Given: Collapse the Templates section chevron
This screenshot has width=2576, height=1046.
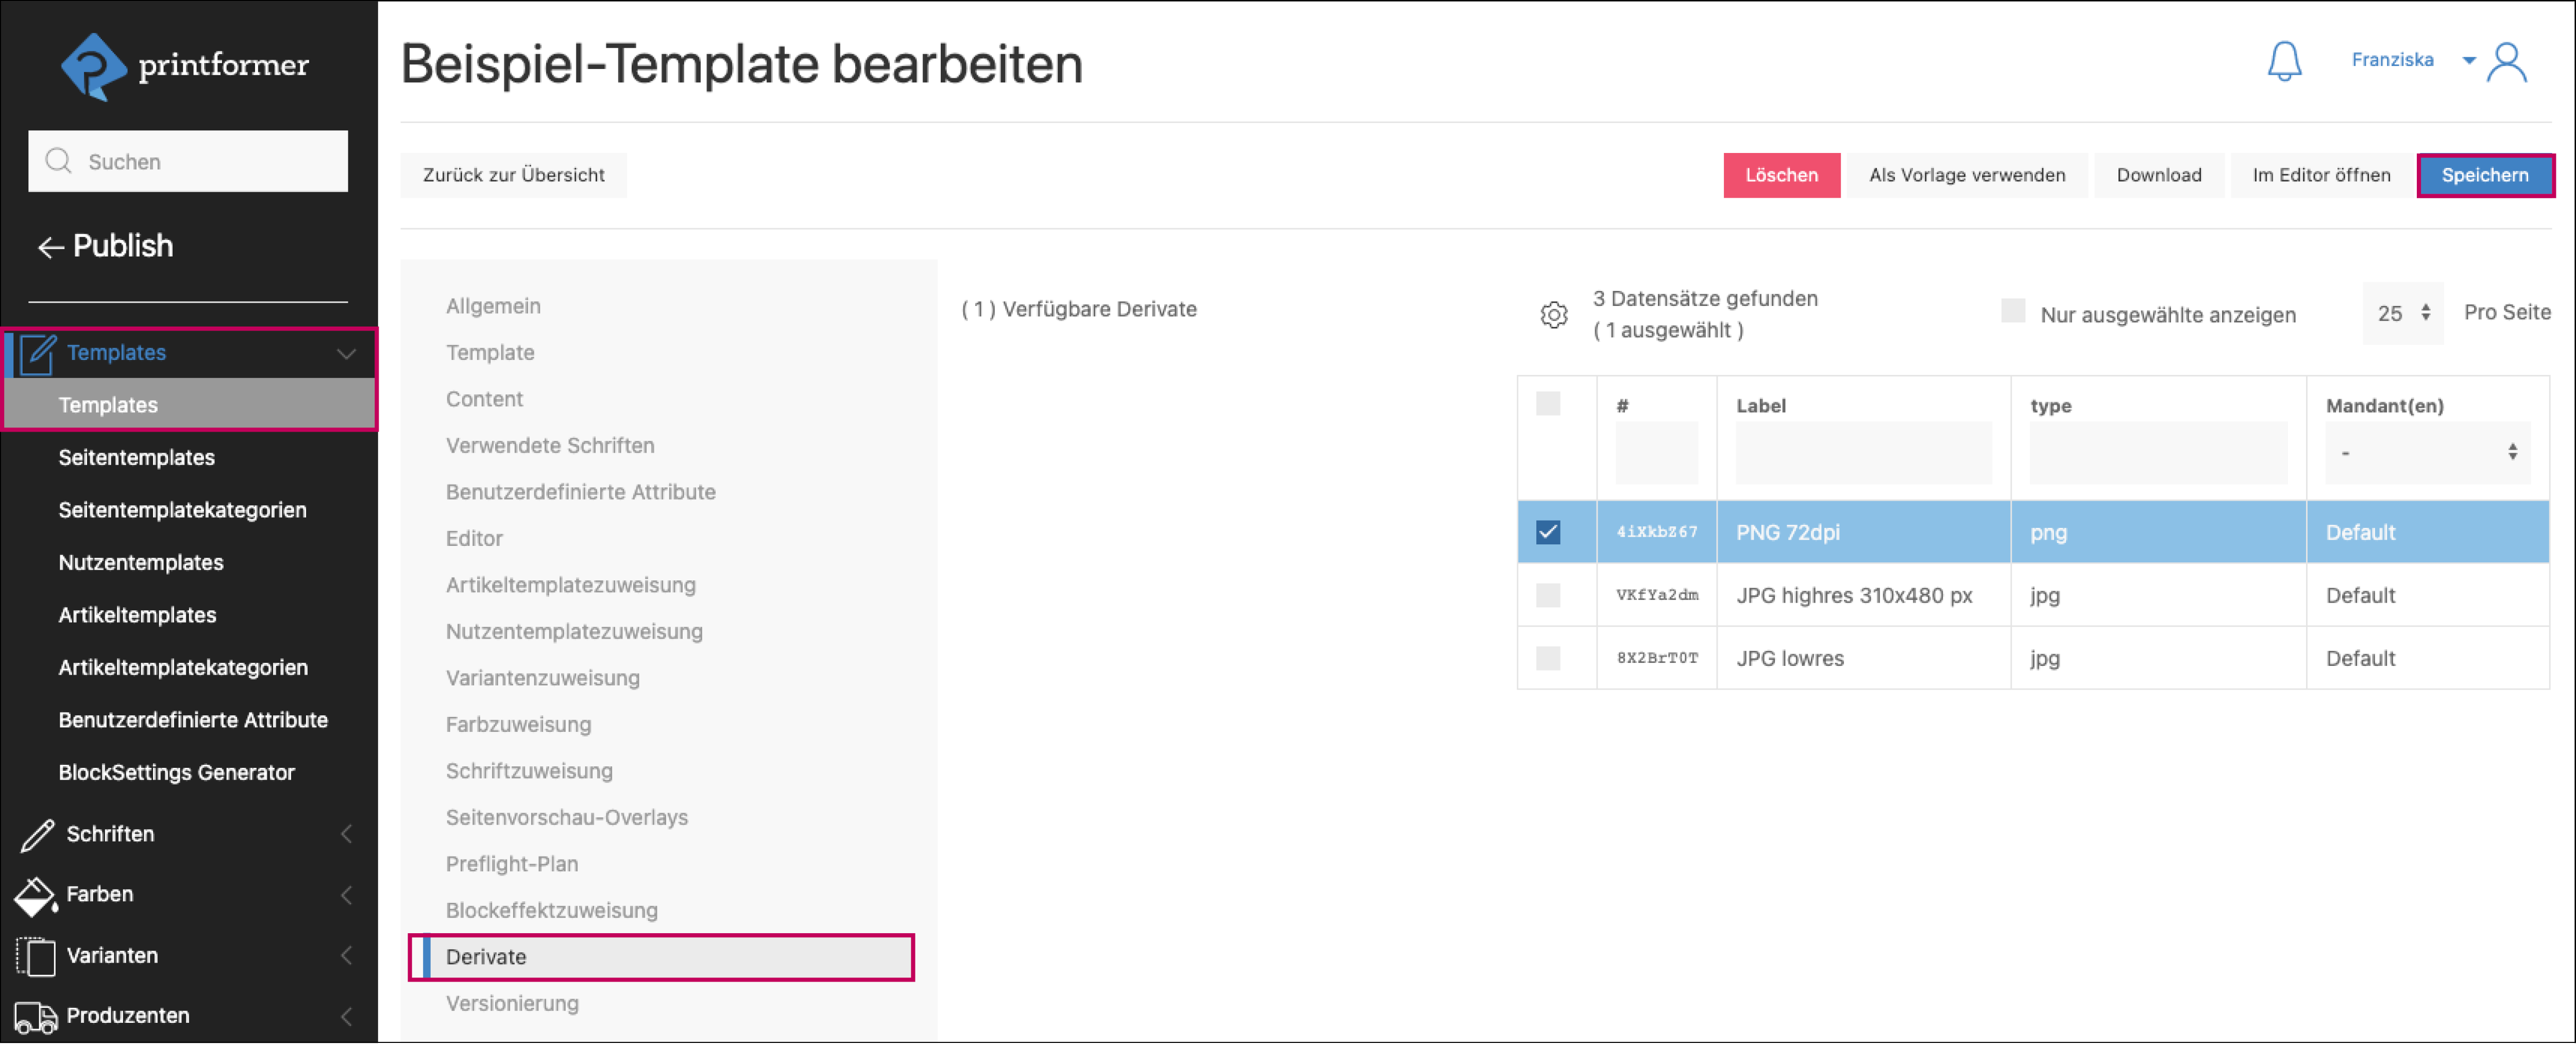Looking at the screenshot, I should 346,353.
